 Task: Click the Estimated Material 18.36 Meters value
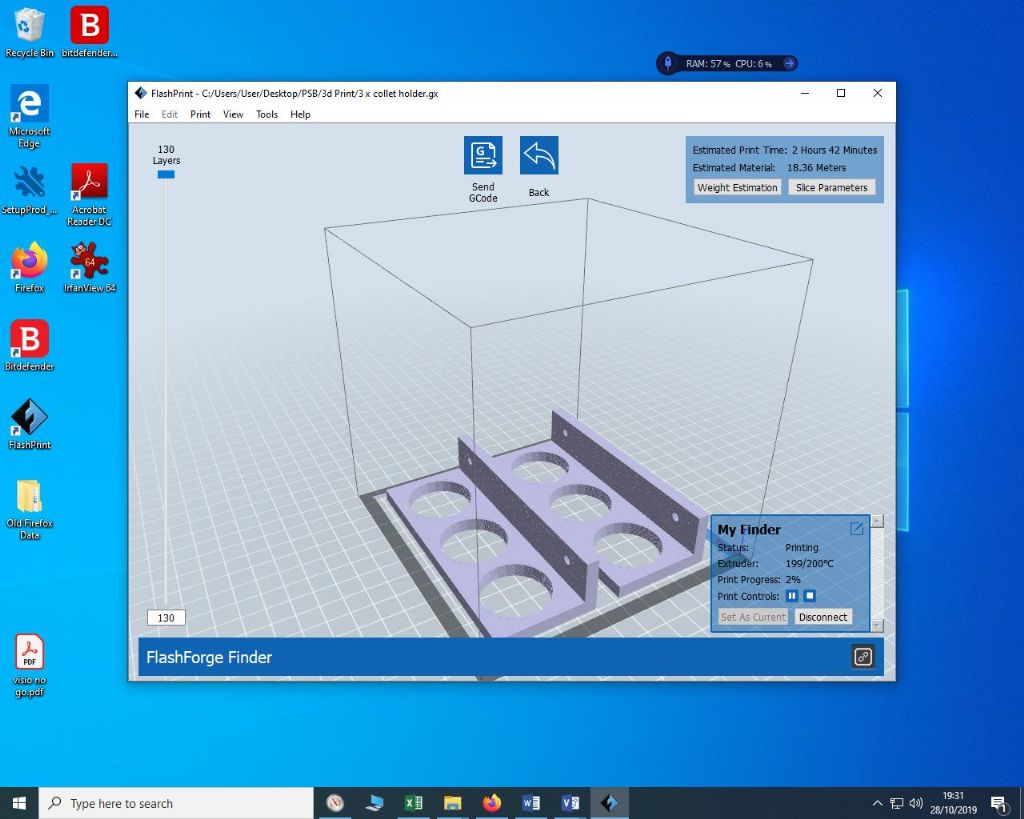tap(816, 167)
